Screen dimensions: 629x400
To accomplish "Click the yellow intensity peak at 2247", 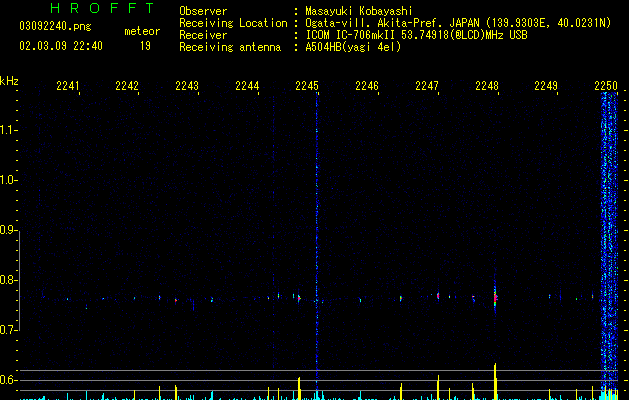I will tap(438, 387).
